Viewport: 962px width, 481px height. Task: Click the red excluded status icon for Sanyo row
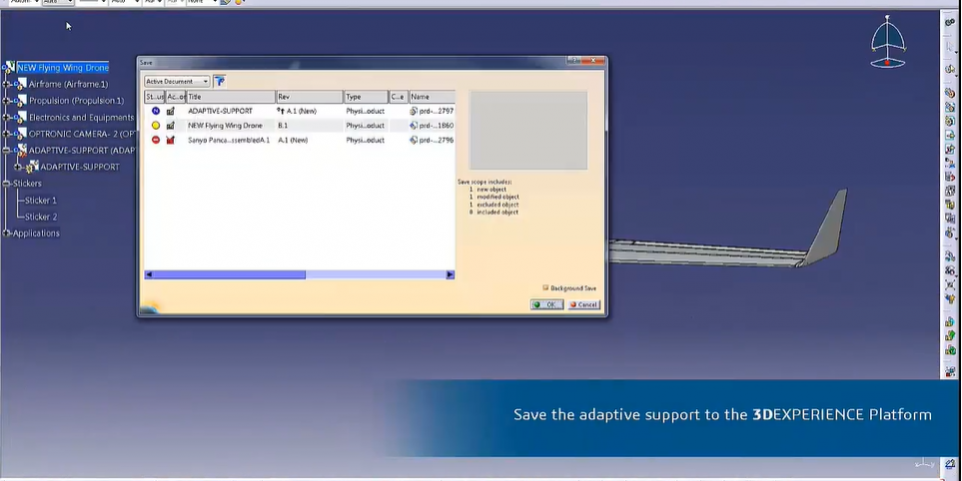[156, 140]
